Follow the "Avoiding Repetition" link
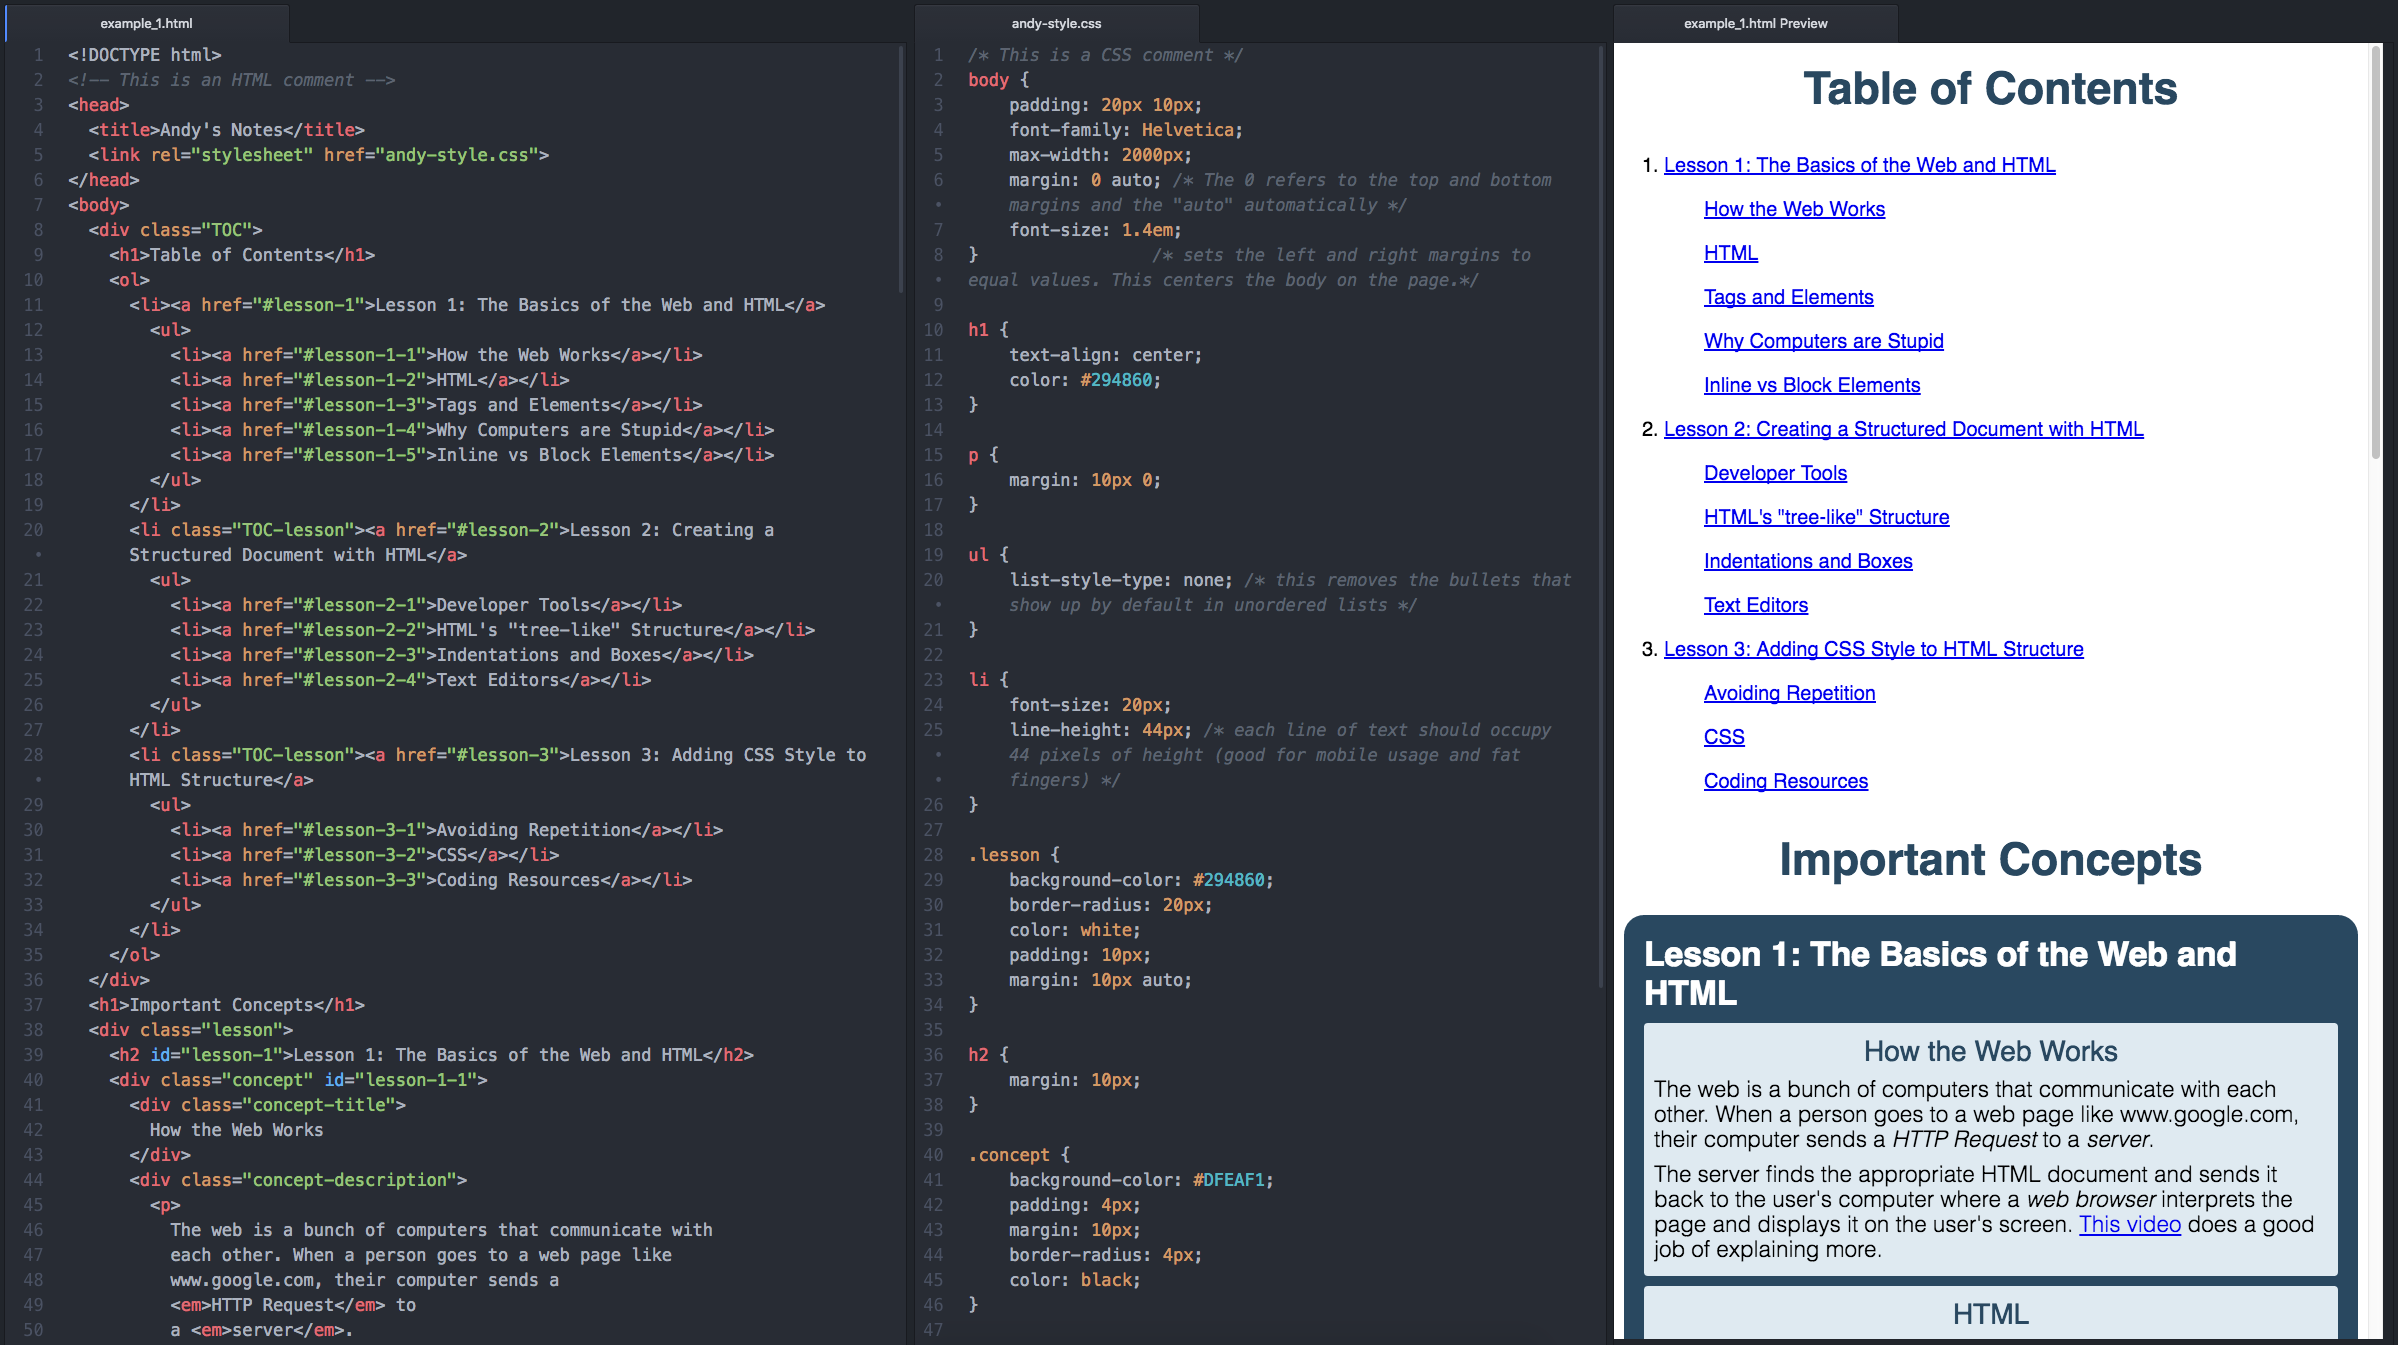The height and width of the screenshot is (1345, 2398). pos(1789,693)
